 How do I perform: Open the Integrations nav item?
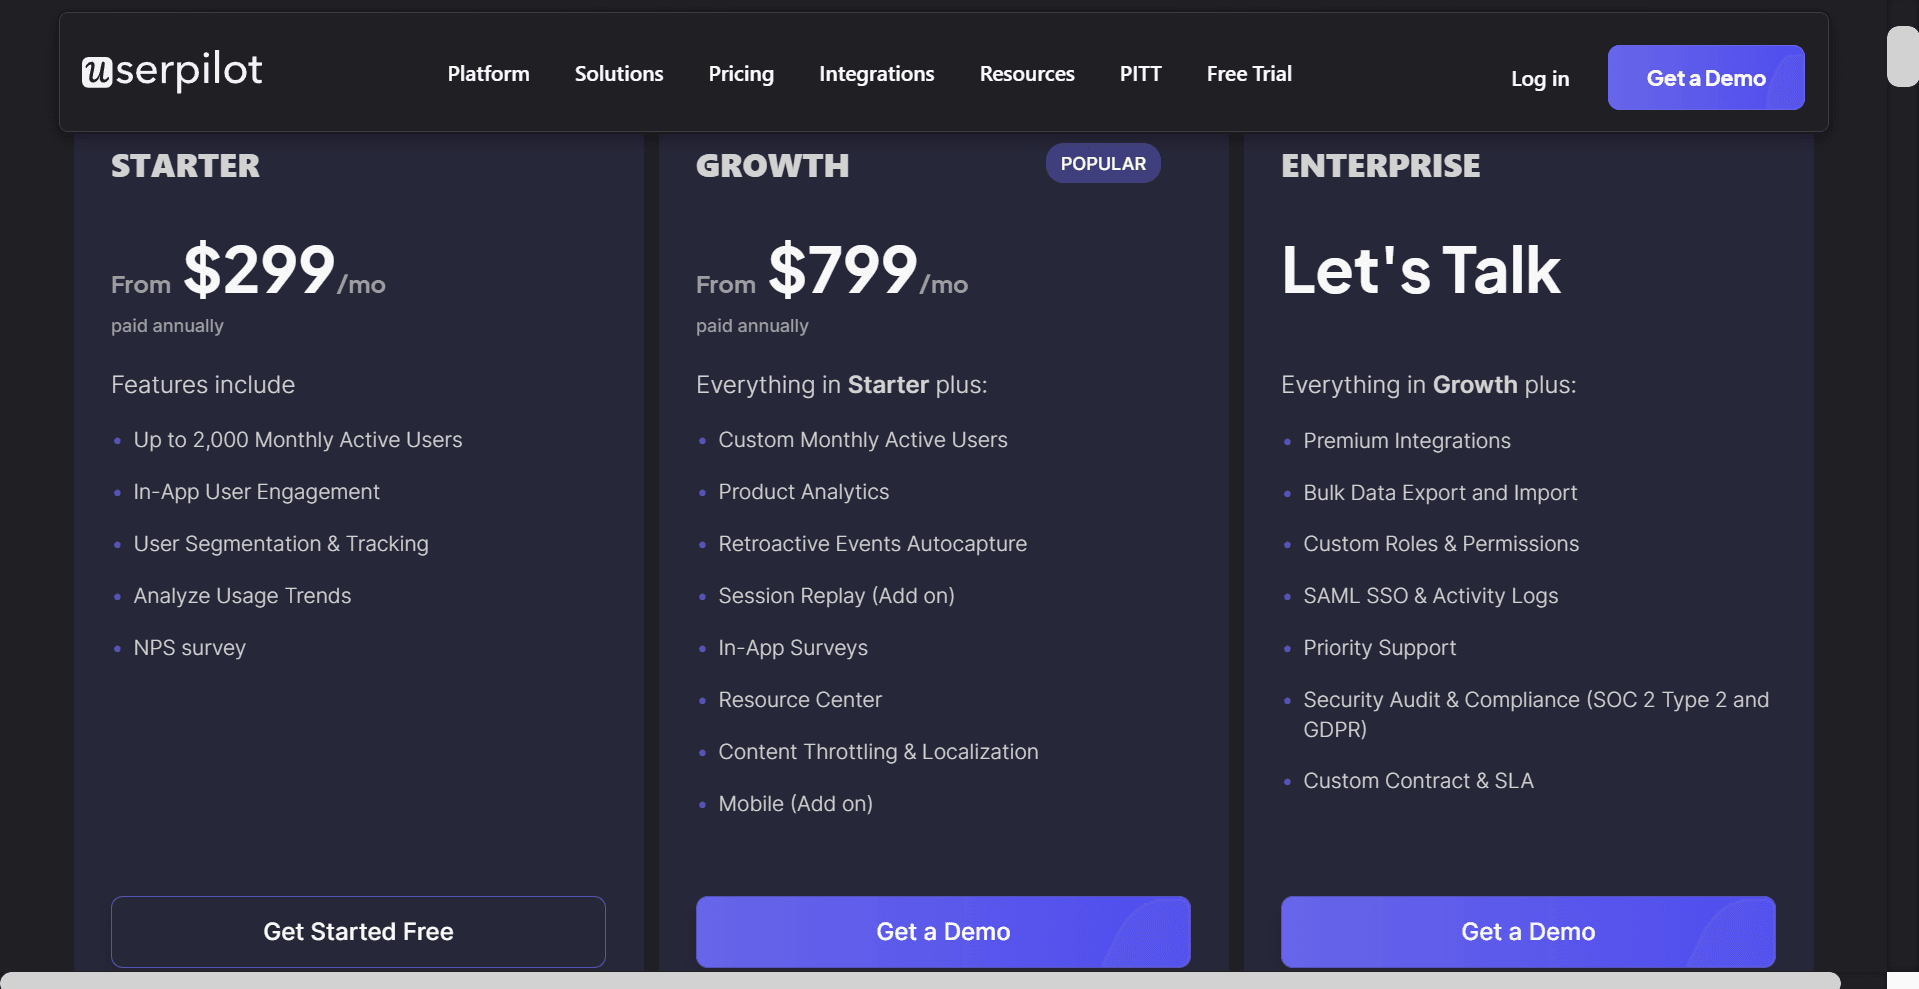coord(876,74)
